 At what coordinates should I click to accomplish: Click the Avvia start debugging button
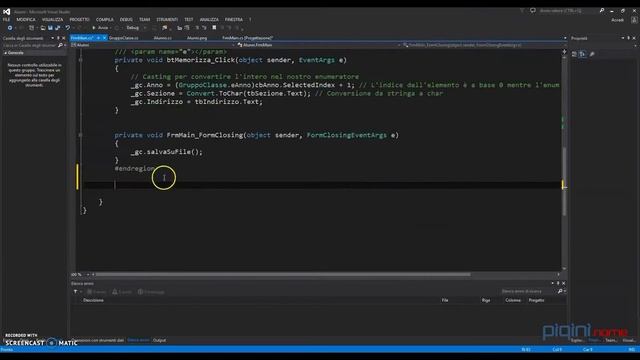(100, 28)
